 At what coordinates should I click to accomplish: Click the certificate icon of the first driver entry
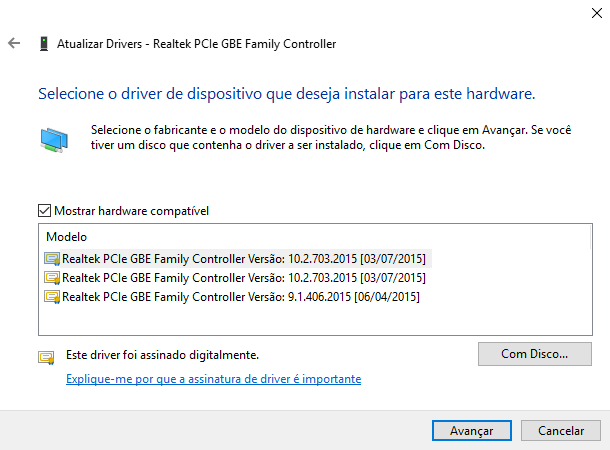pos(52,259)
